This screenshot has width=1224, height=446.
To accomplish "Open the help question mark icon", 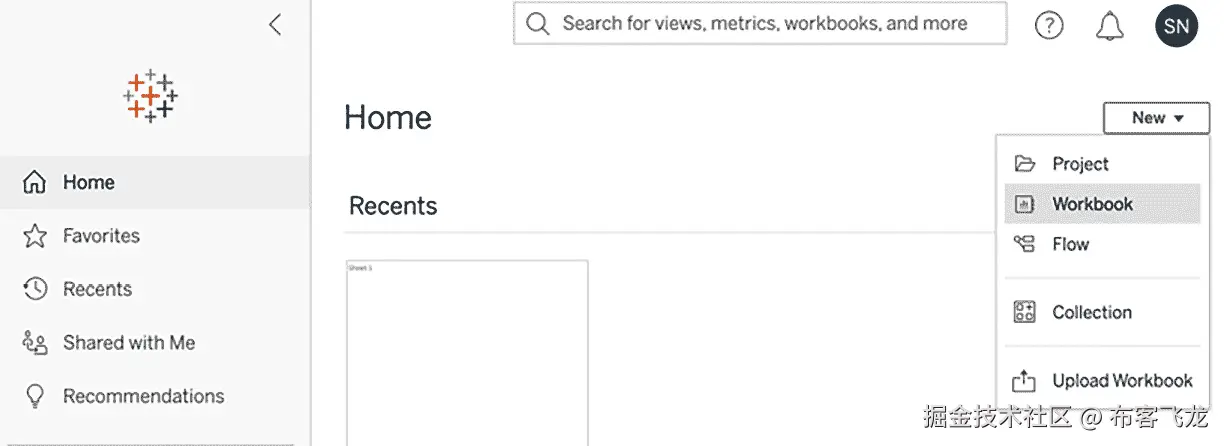I will coord(1048,25).
